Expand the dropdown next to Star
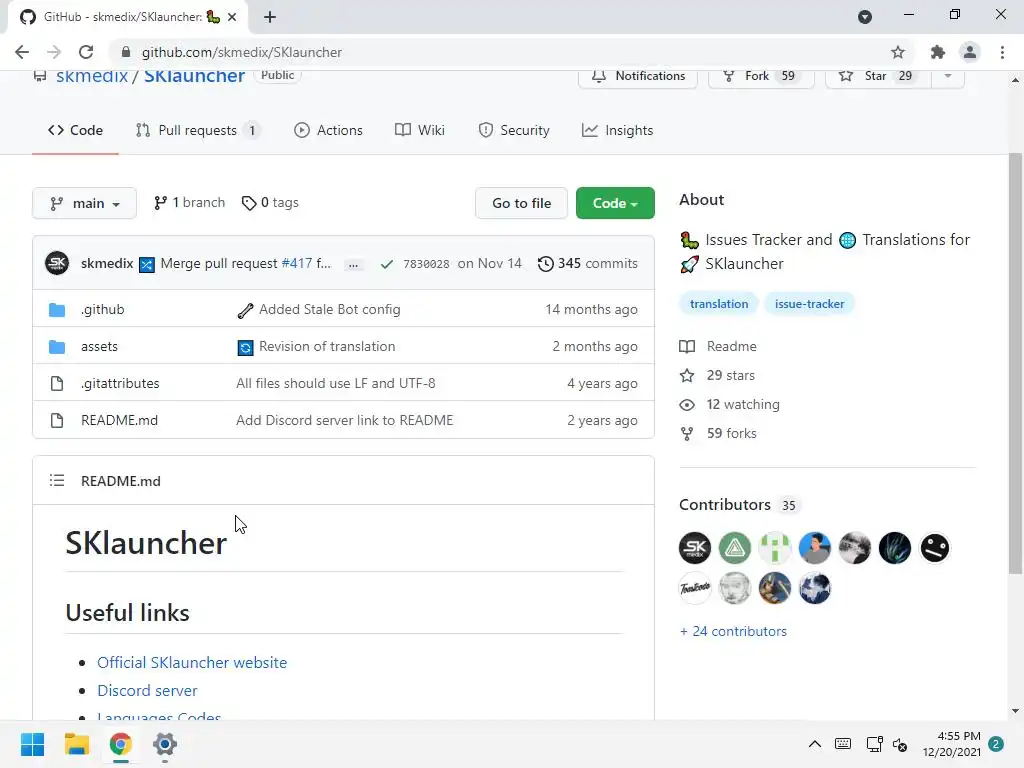Screen dimensions: 1024x768 [948, 76]
